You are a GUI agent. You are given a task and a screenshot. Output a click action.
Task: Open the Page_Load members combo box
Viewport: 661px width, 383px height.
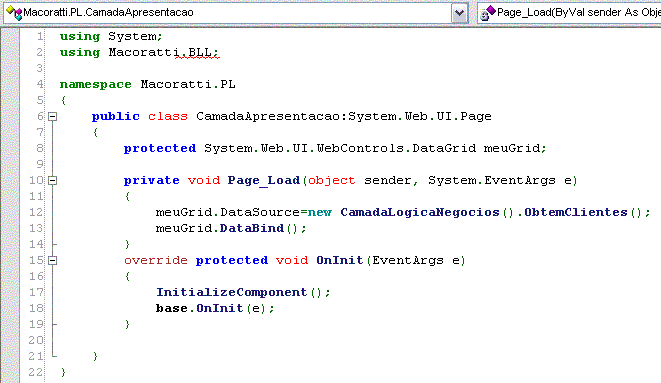[x=569, y=13]
